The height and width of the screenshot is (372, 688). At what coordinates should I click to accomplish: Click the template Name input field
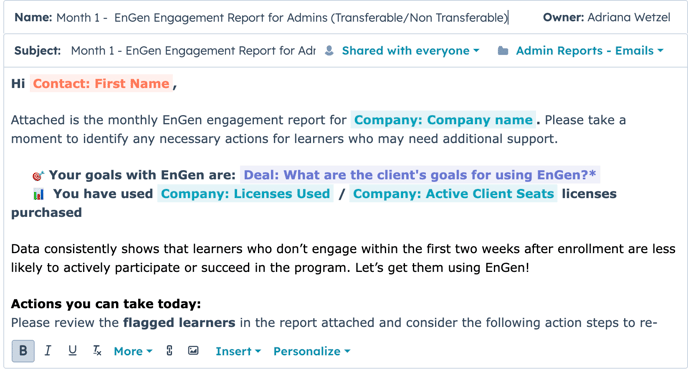(282, 18)
